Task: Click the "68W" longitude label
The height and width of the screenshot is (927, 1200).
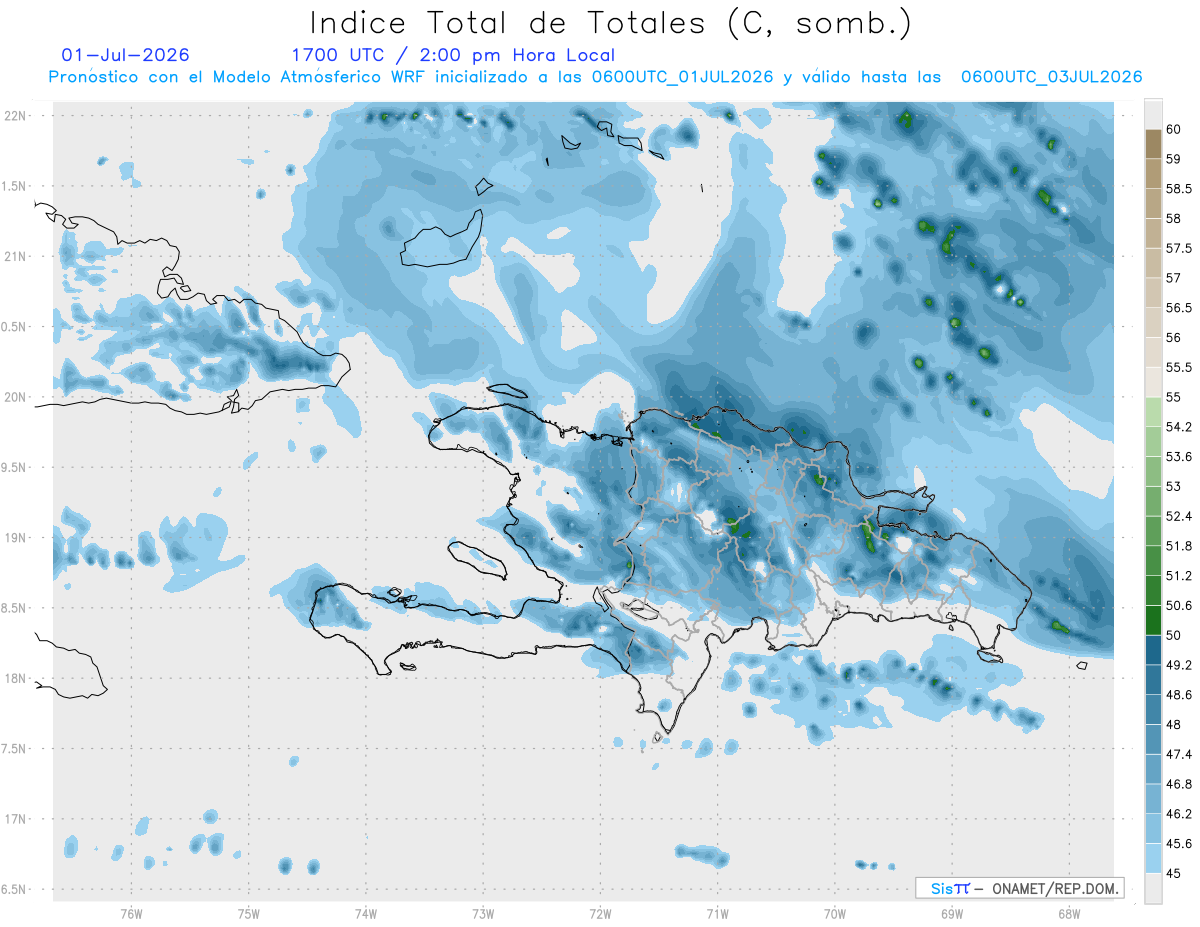Action: 1068,914
